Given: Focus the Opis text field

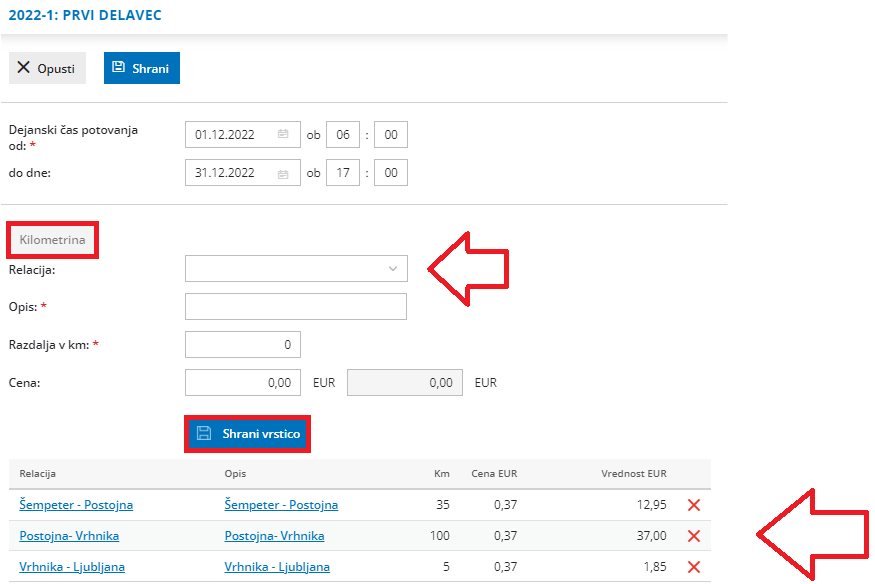Looking at the screenshot, I should click(296, 306).
